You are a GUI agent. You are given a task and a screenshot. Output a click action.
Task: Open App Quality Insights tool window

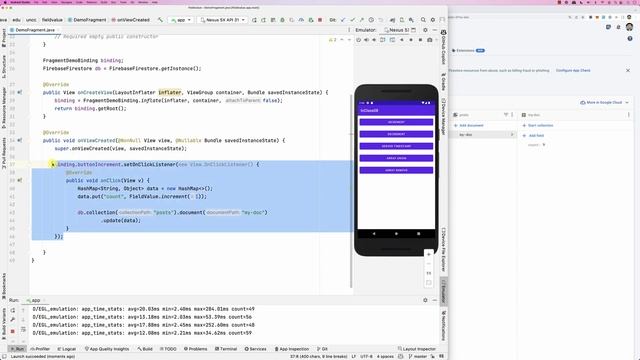[107, 349]
